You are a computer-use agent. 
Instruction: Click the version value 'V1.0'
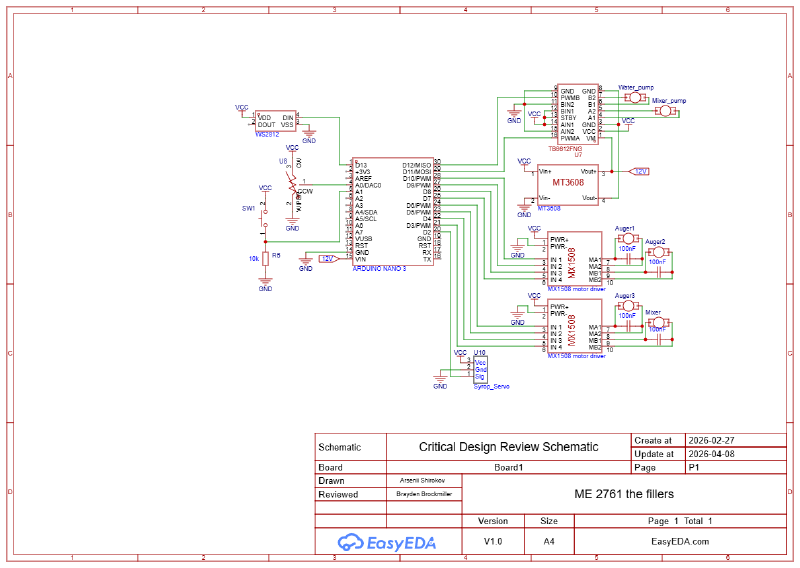point(493,541)
